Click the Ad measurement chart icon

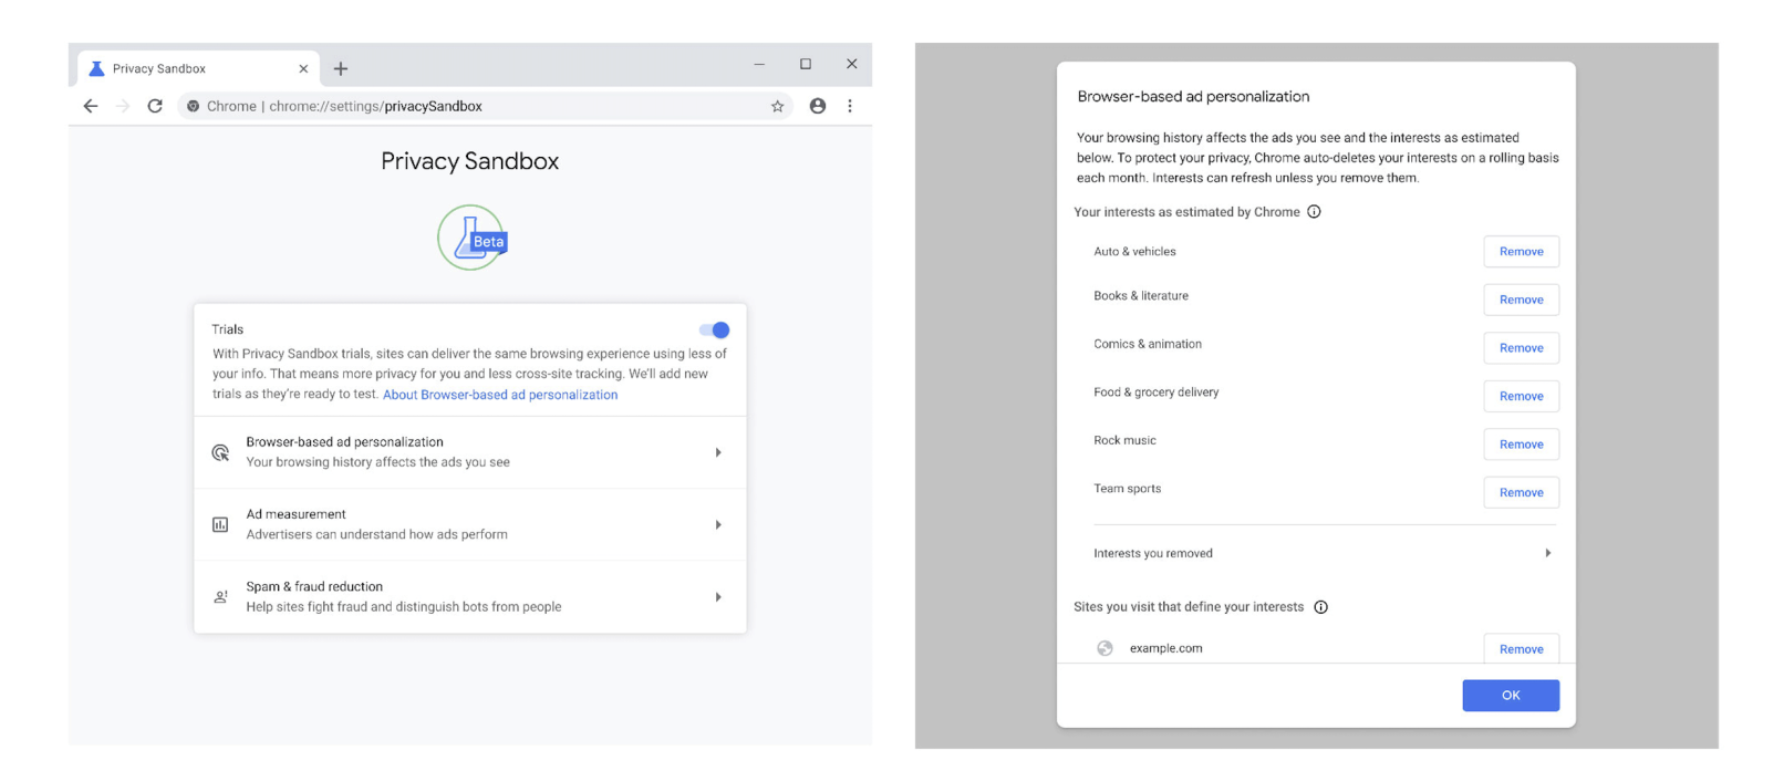click(220, 524)
